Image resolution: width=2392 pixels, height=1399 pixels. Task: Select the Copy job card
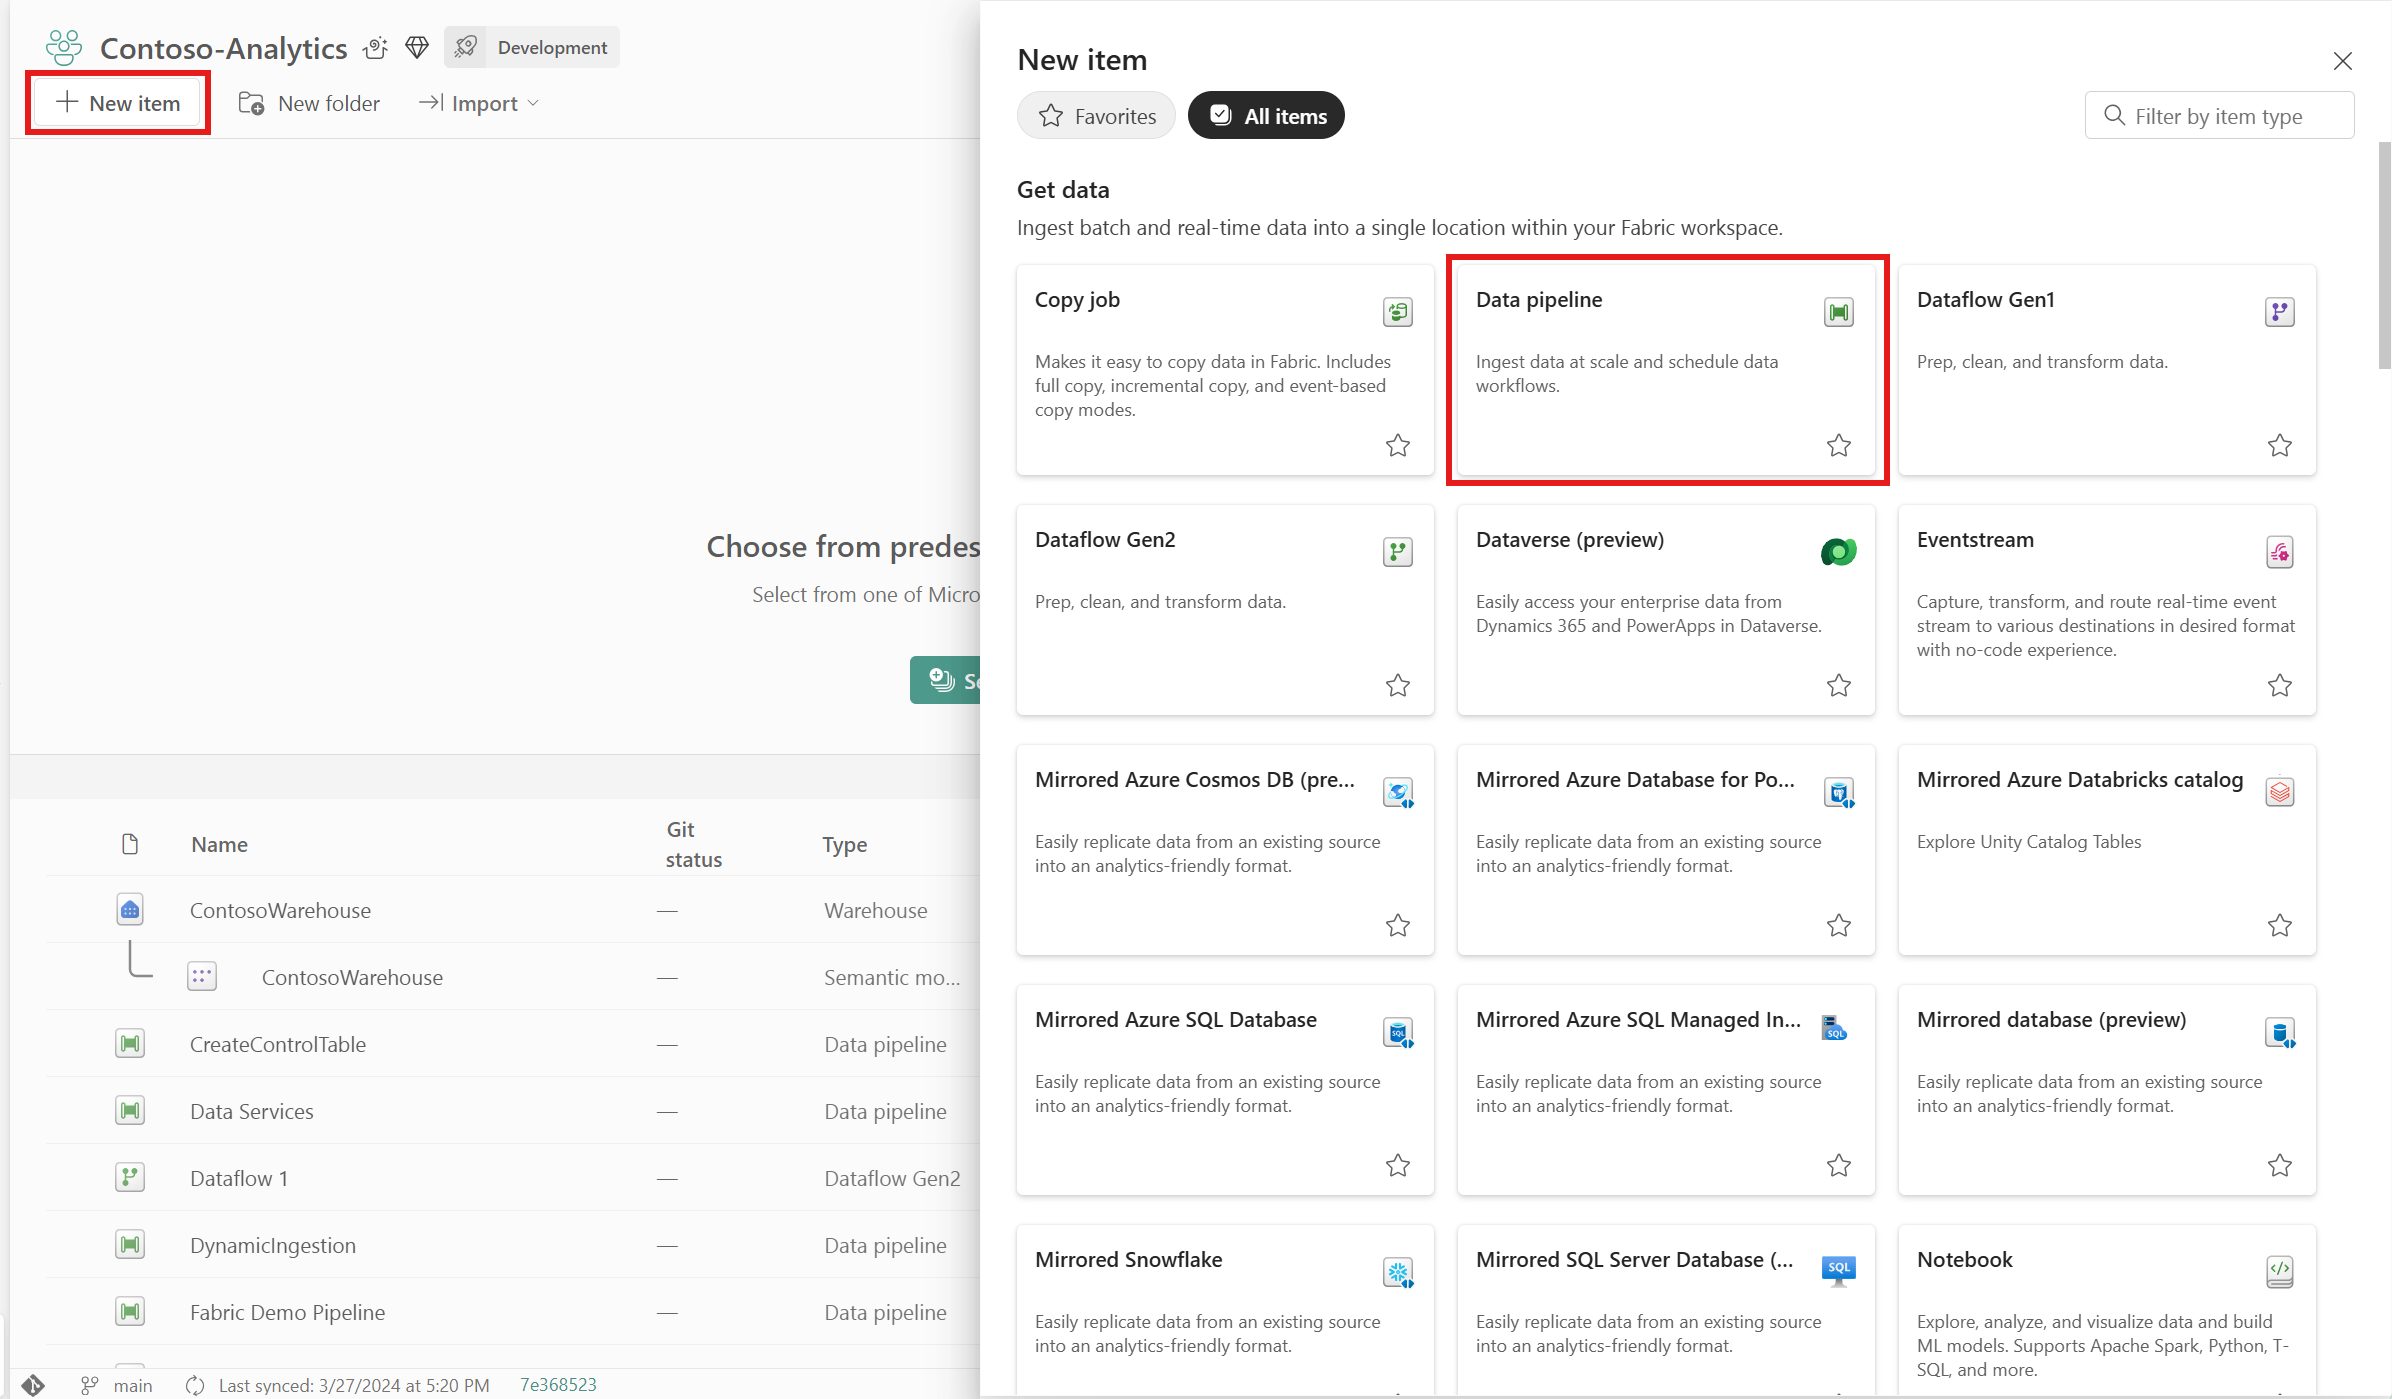(1225, 370)
